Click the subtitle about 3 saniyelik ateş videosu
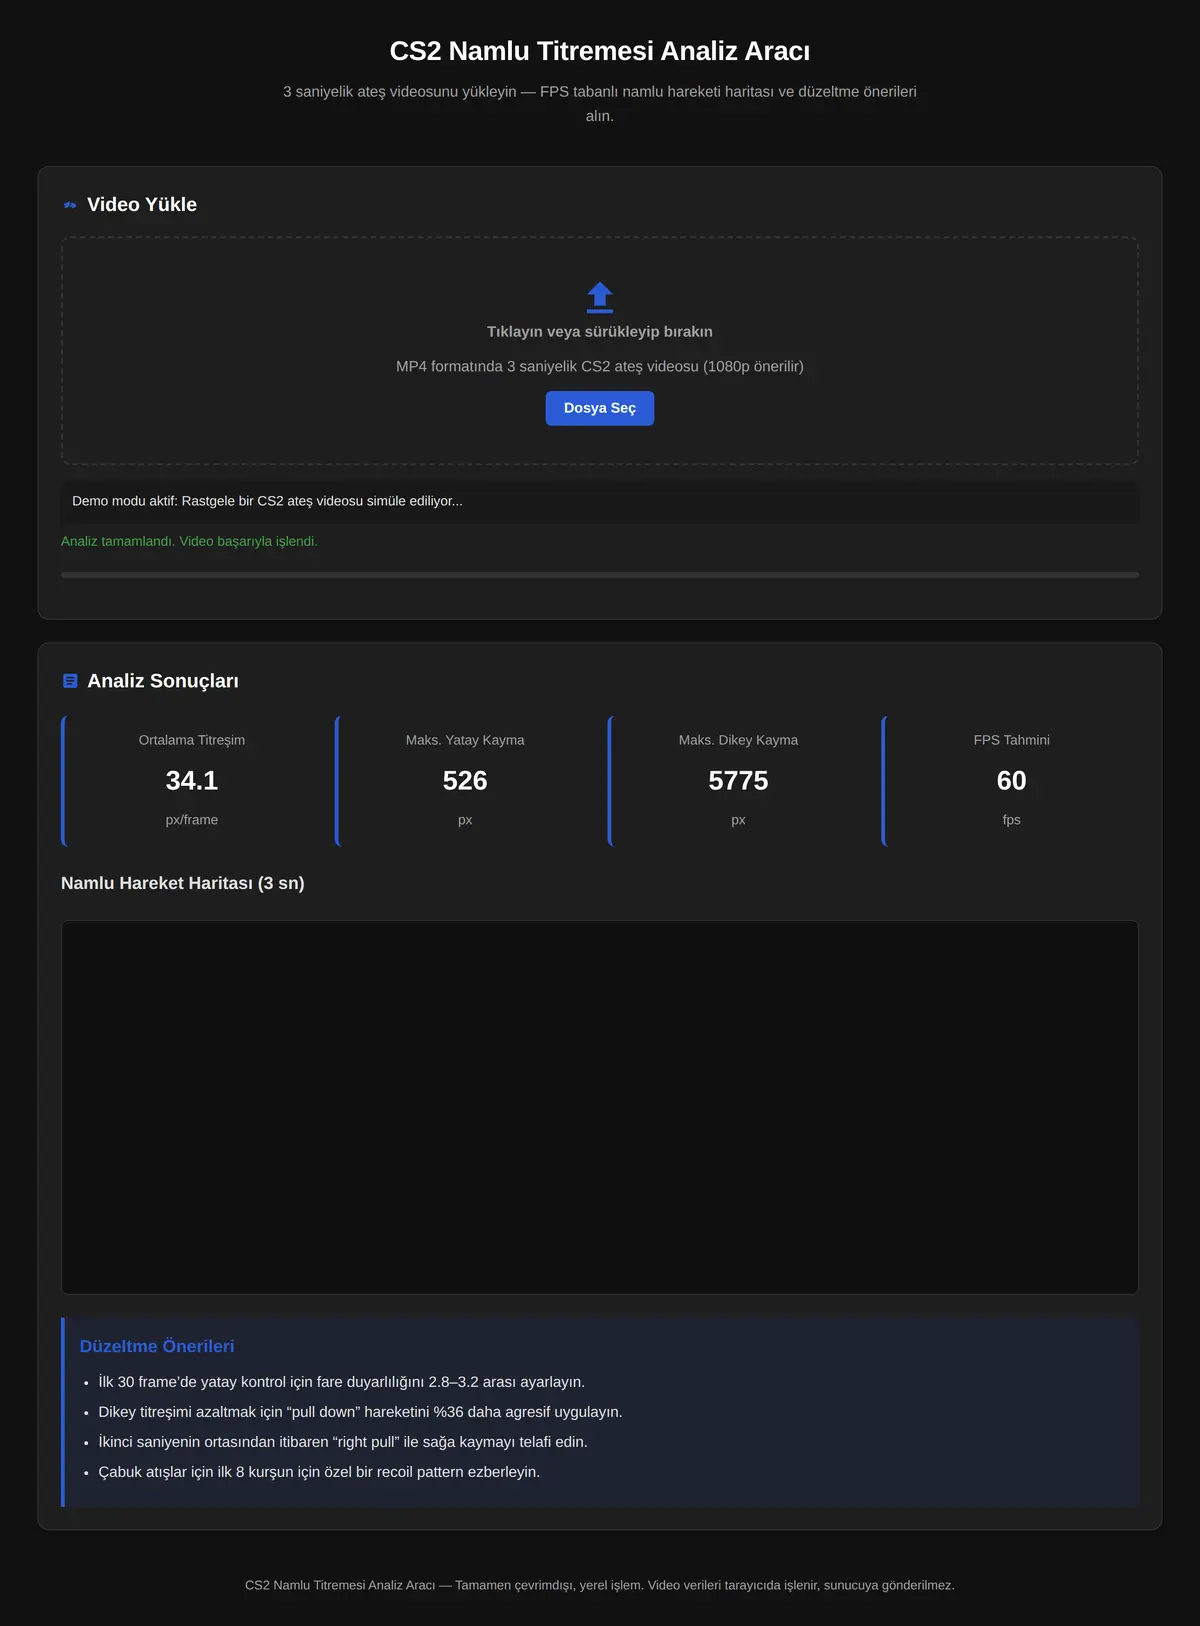1200x1626 pixels. pos(600,103)
